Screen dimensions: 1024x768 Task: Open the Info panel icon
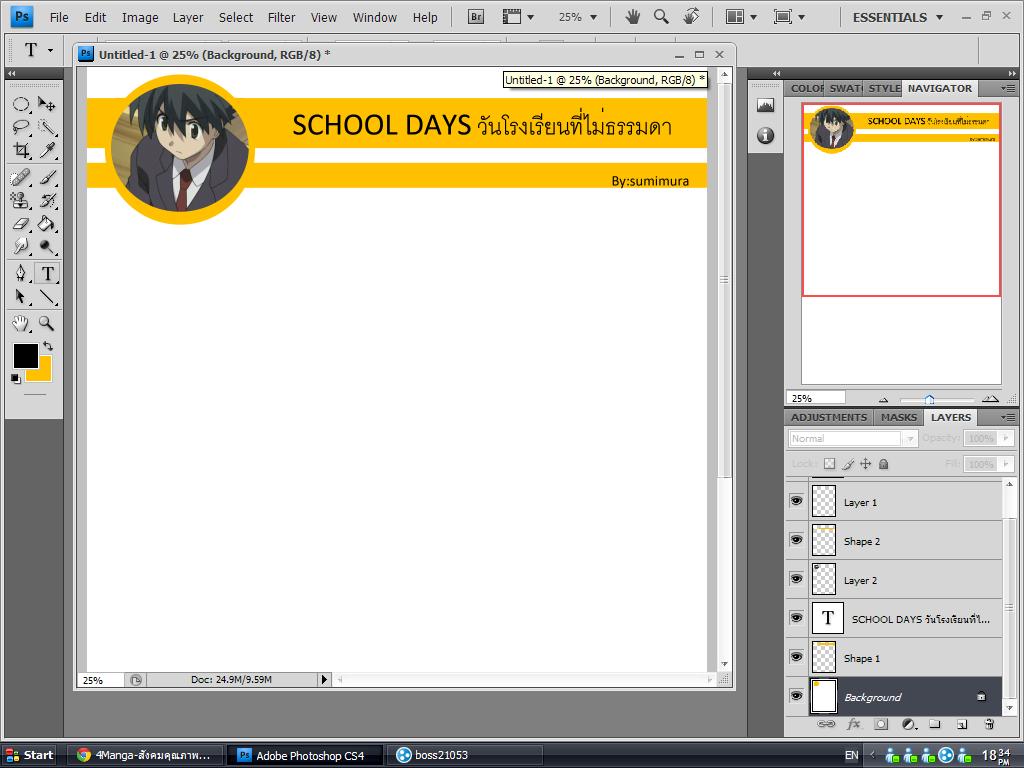tap(765, 135)
